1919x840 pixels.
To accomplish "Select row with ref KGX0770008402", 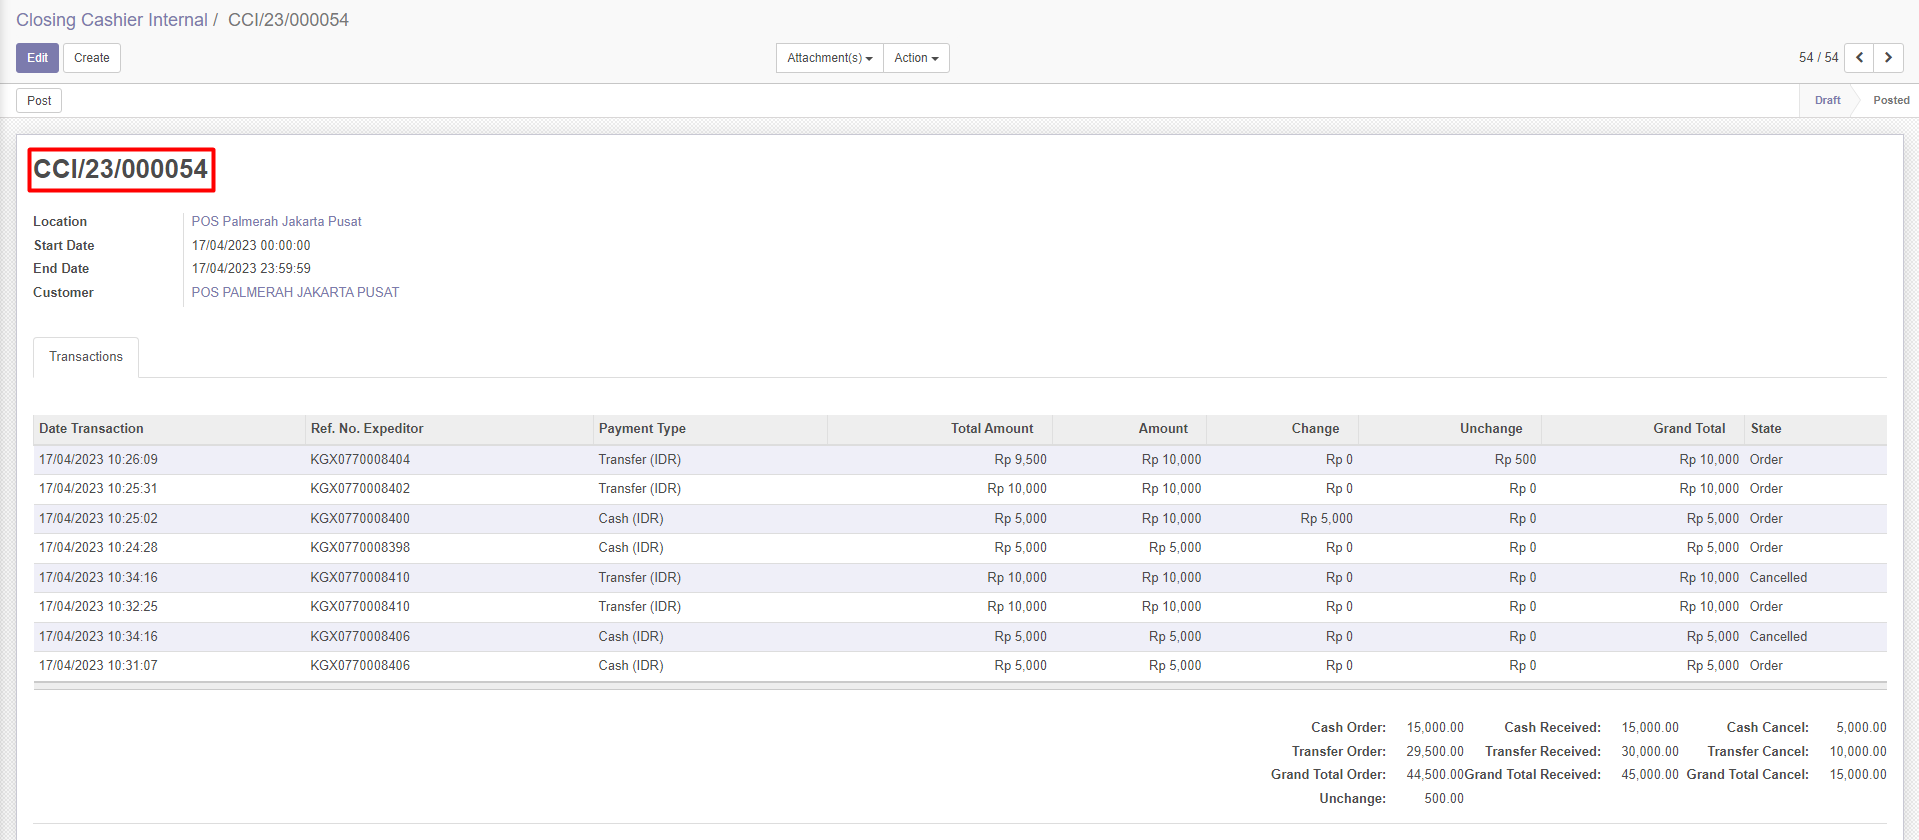I will coord(960,489).
